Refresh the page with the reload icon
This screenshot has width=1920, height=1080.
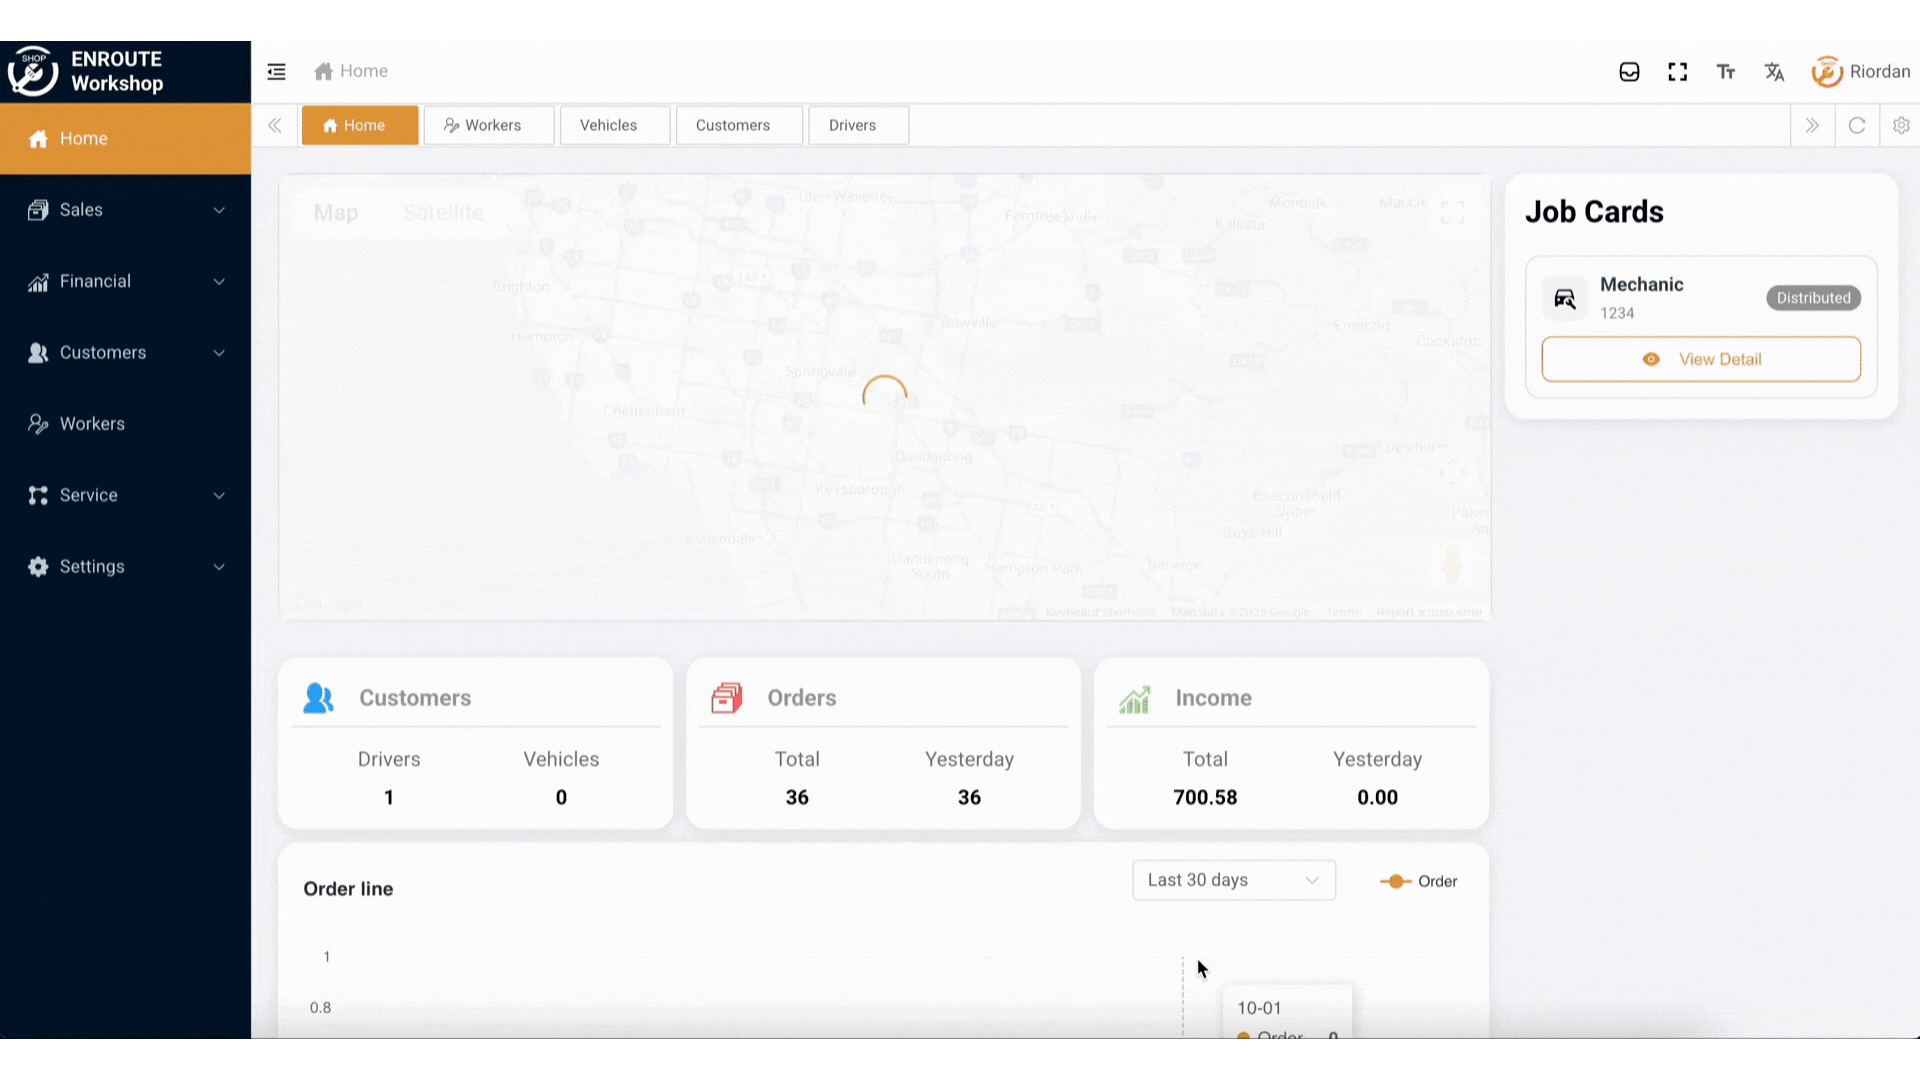pos(1857,125)
